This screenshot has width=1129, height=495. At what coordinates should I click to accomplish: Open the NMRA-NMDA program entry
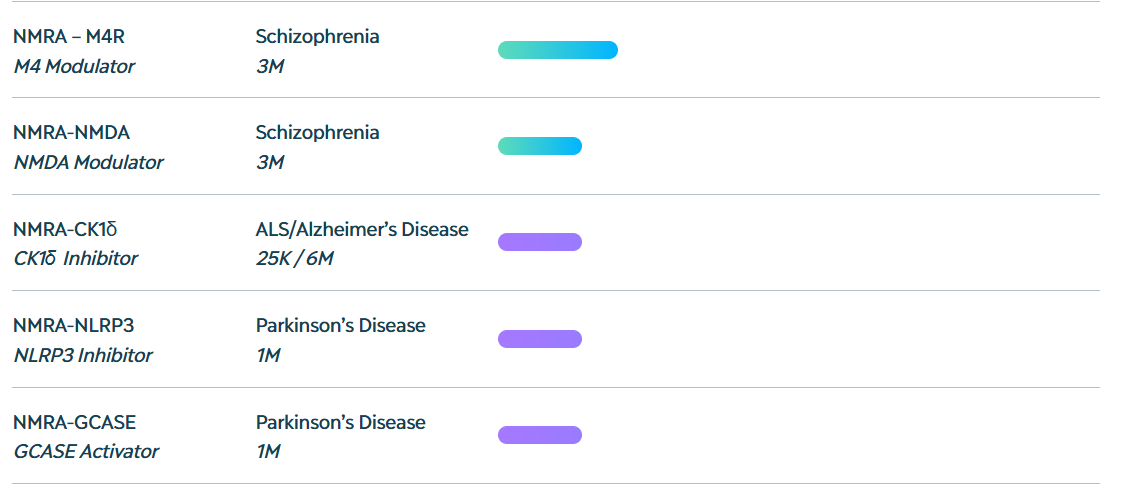pos(71,133)
